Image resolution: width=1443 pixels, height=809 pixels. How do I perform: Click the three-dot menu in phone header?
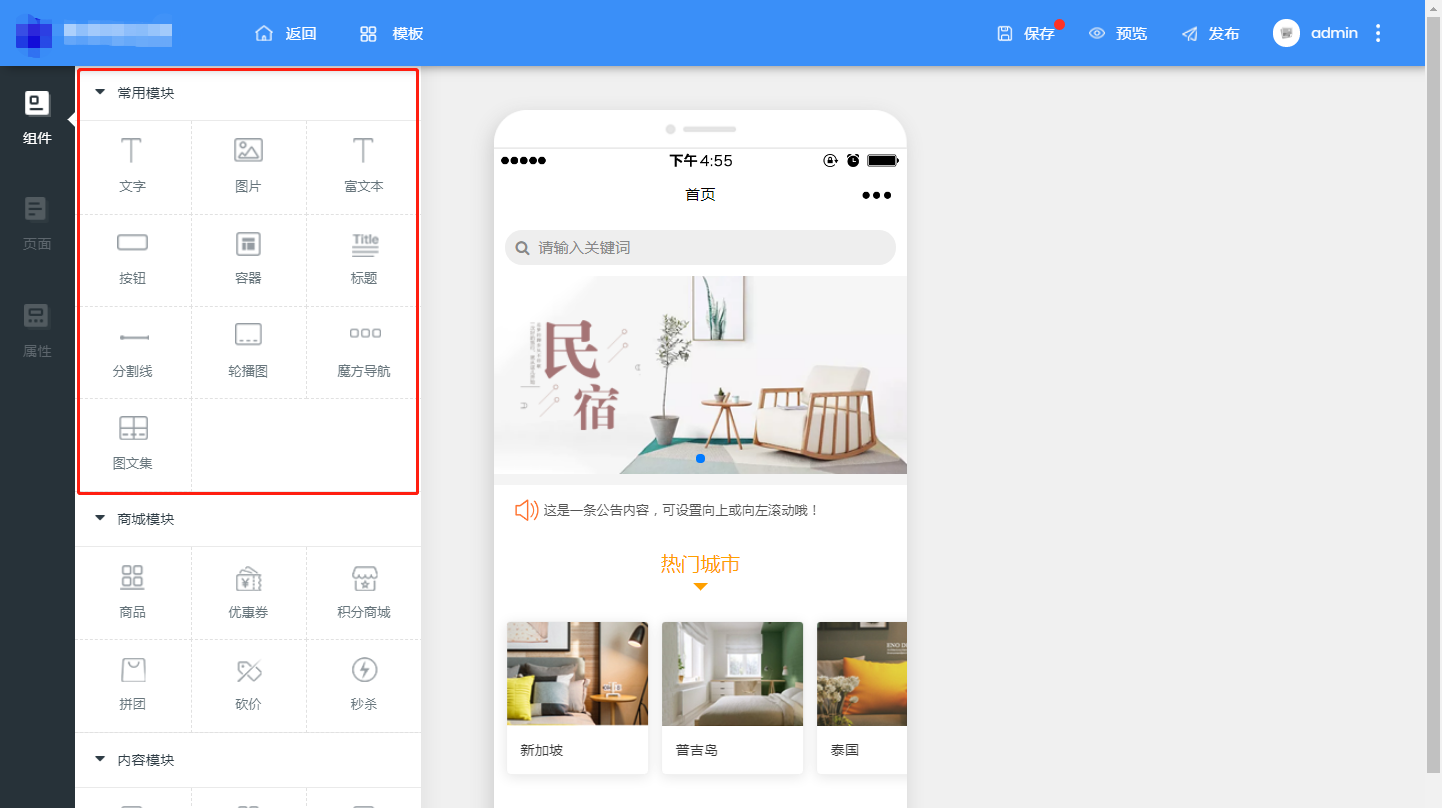point(876,195)
